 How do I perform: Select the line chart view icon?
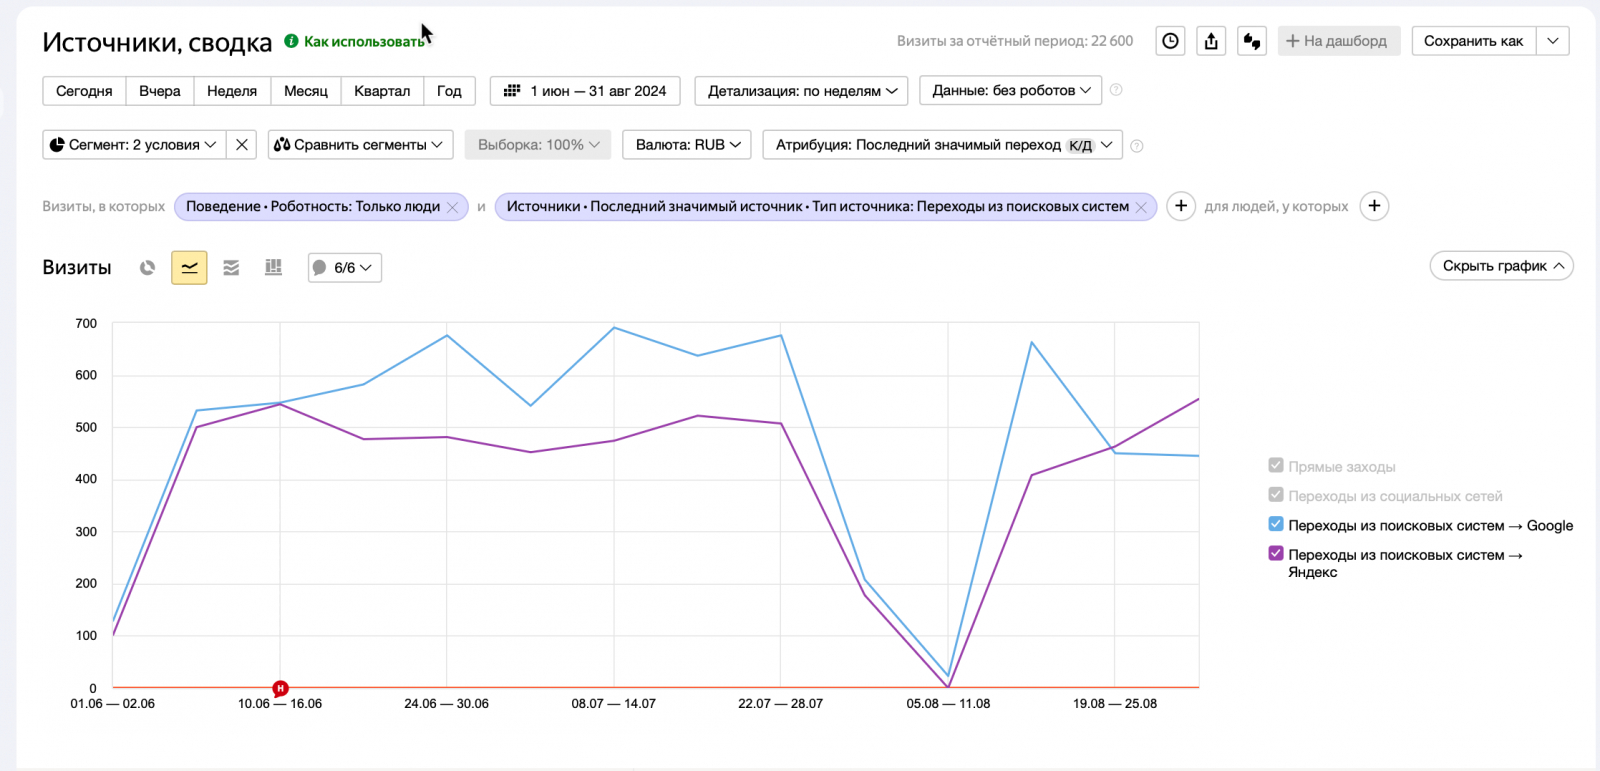[x=189, y=268]
